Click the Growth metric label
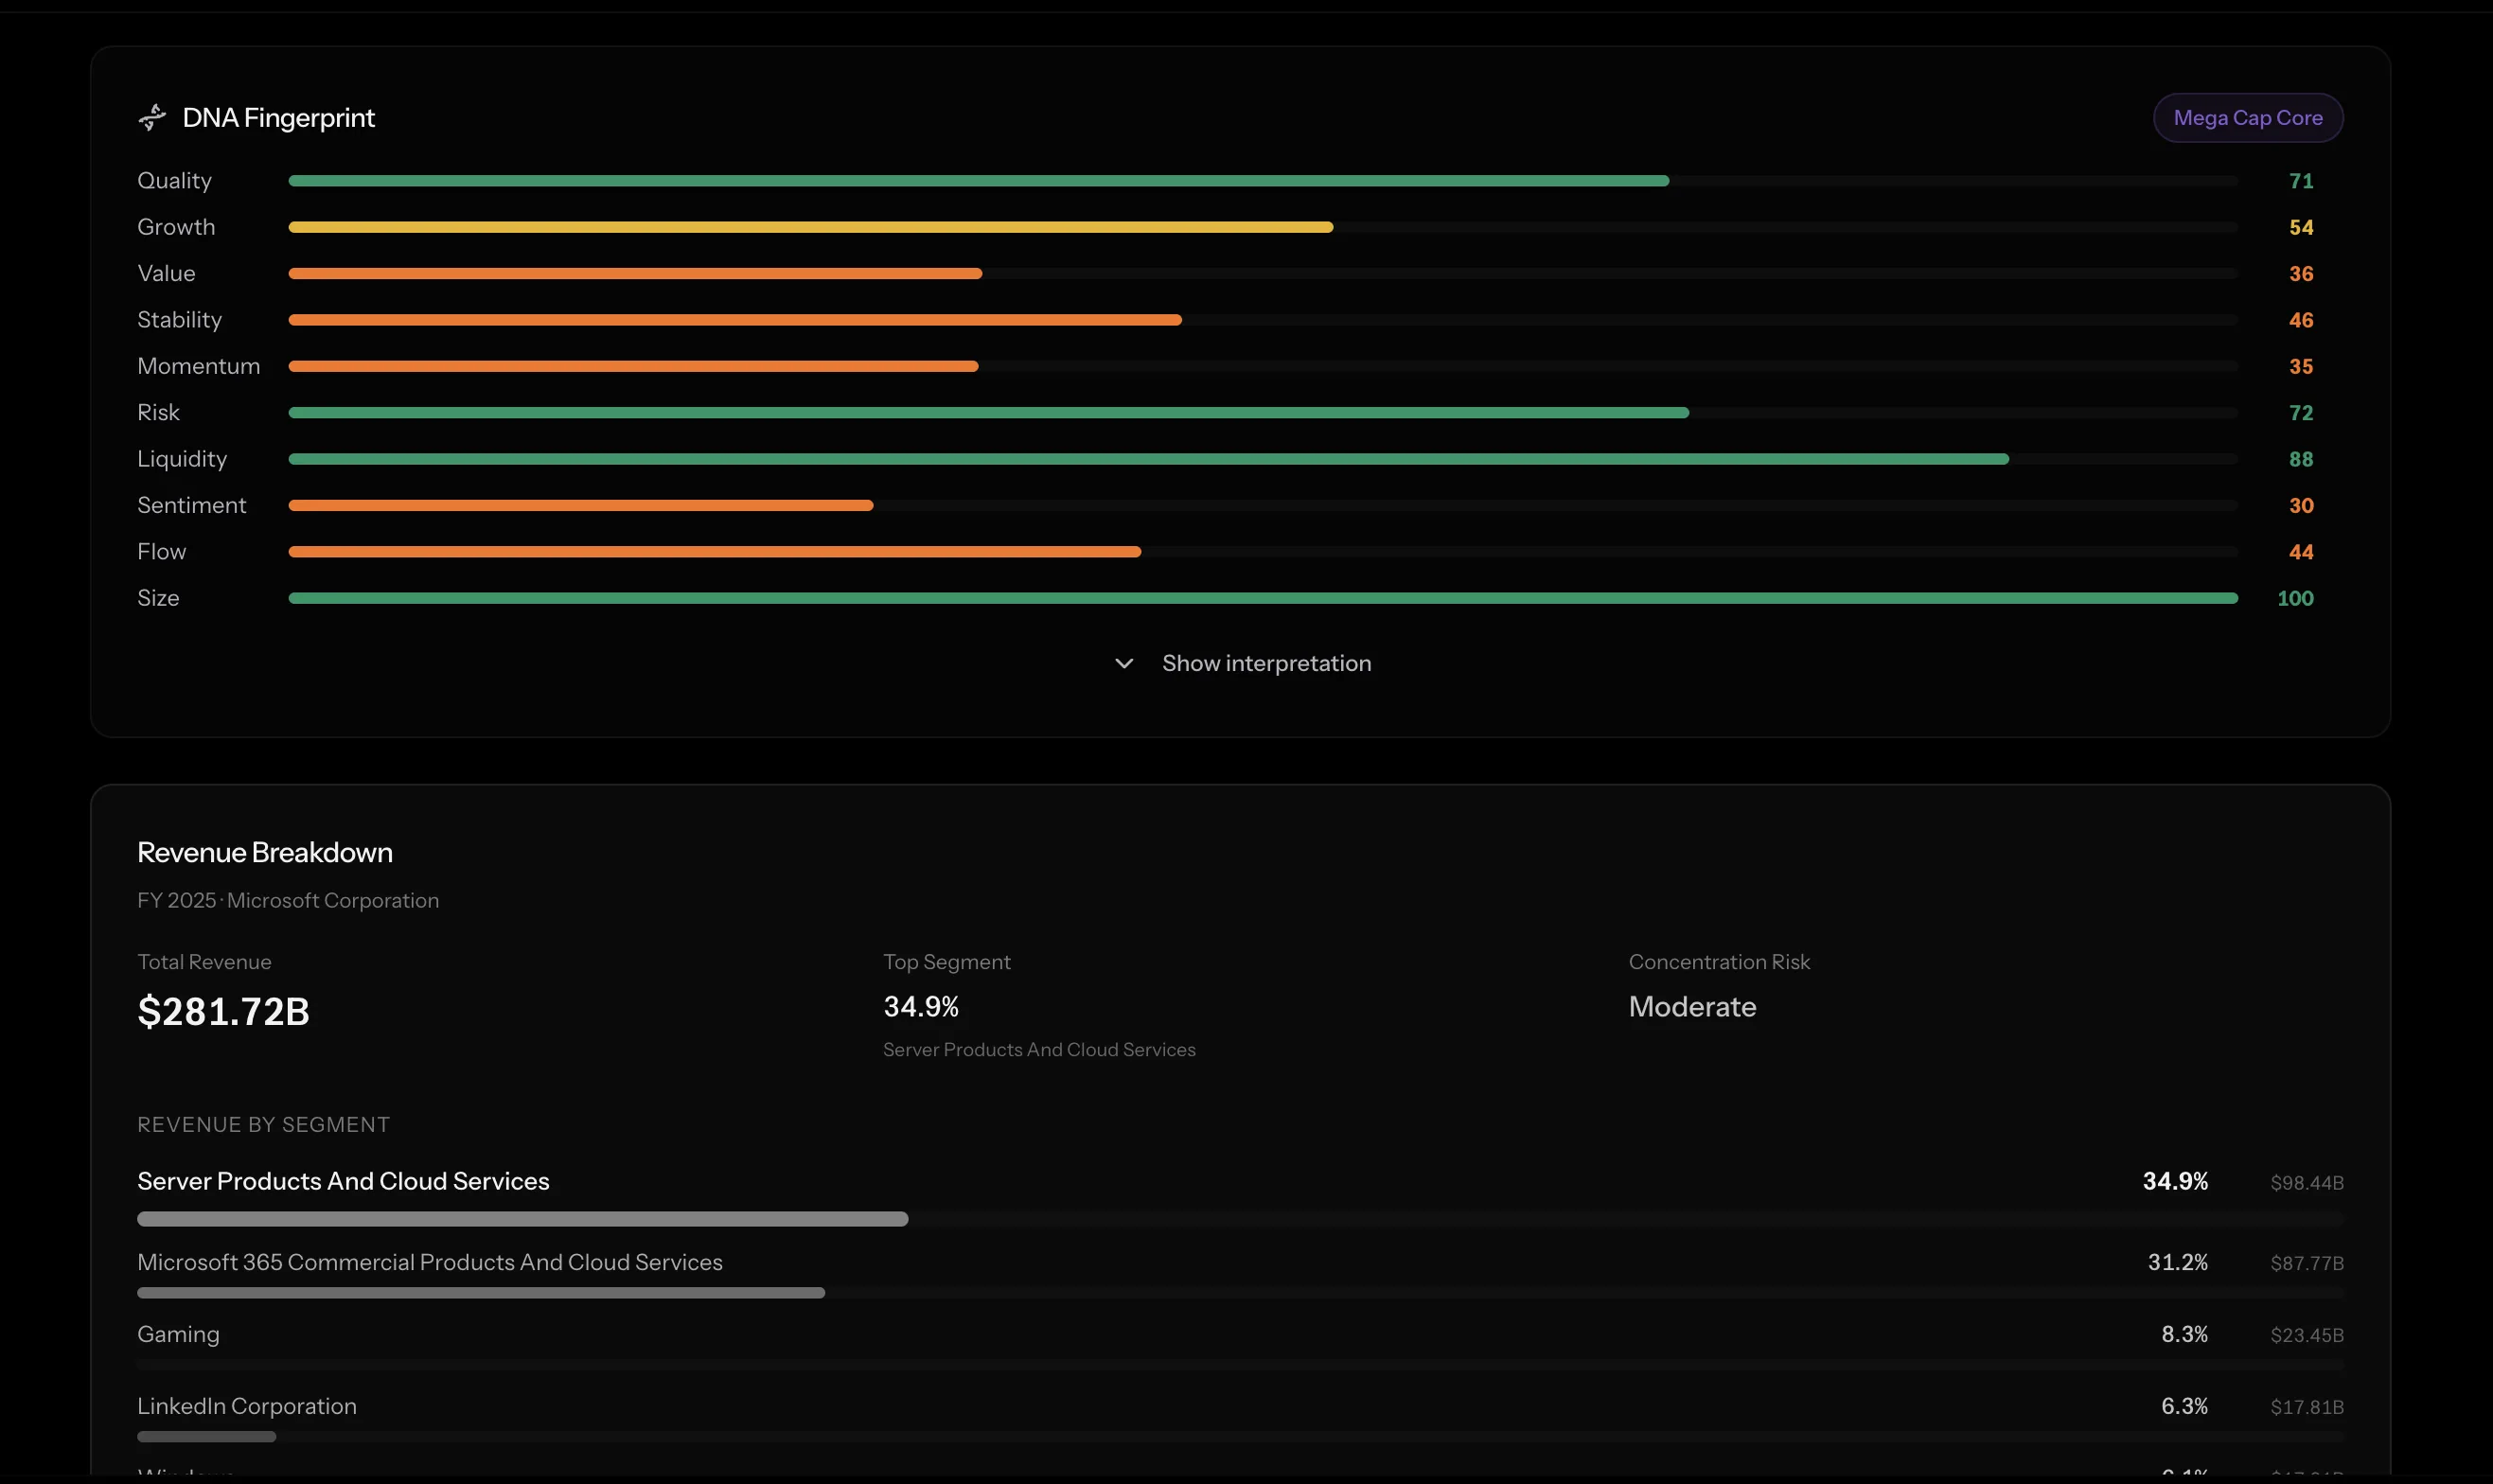The height and width of the screenshot is (1484, 2493). coord(176,227)
